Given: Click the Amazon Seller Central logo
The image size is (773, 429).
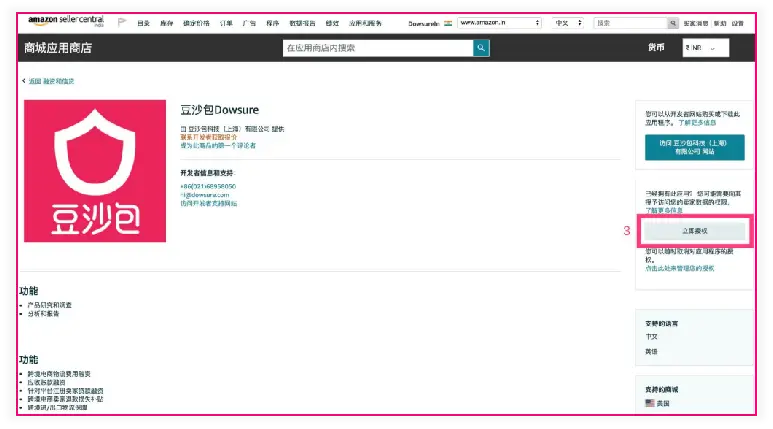Looking at the screenshot, I should pos(66,21).
